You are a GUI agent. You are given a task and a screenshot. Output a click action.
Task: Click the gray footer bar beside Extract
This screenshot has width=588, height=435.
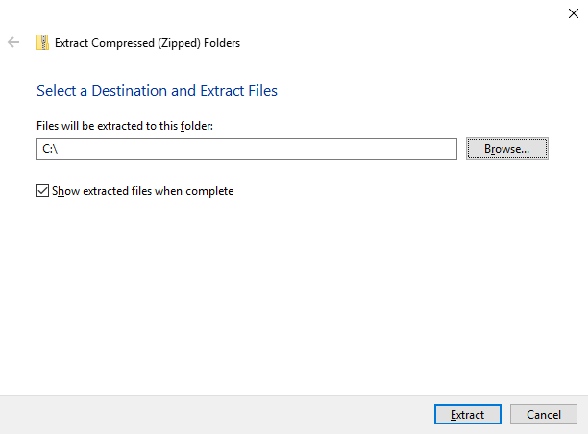coord(217,414)
